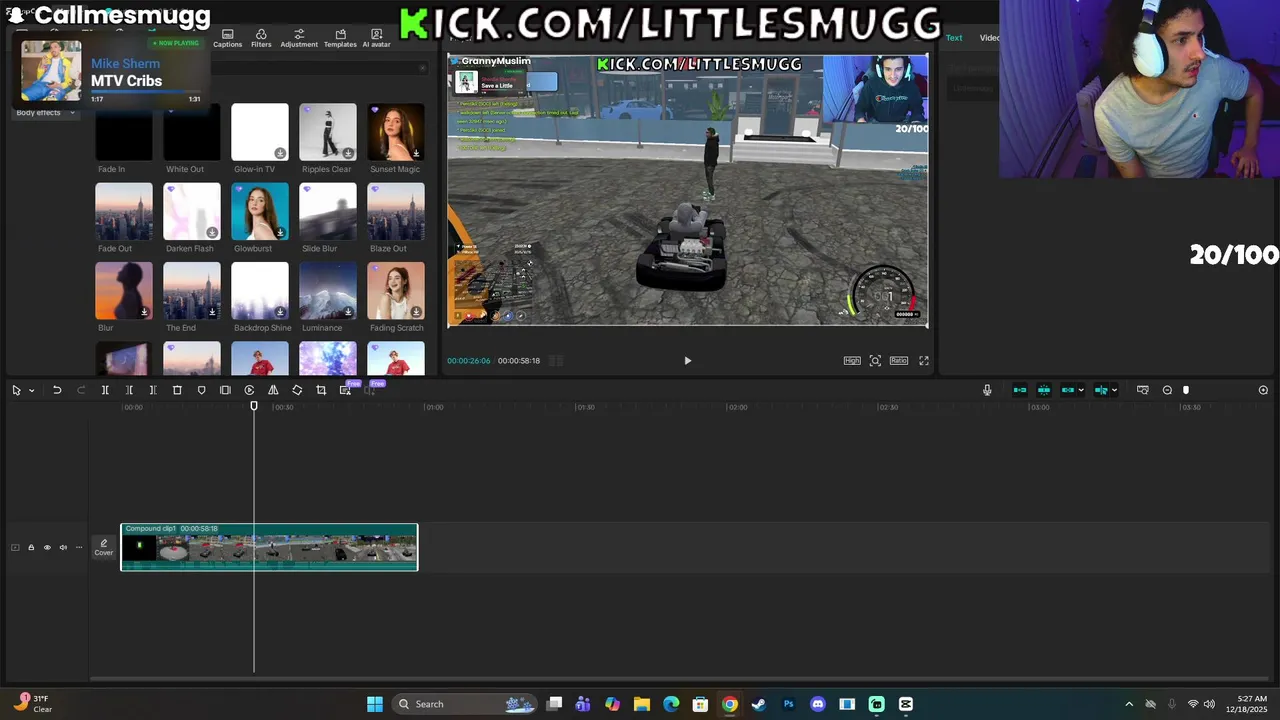
Task: Play the preview video
Action: point(687,361)
